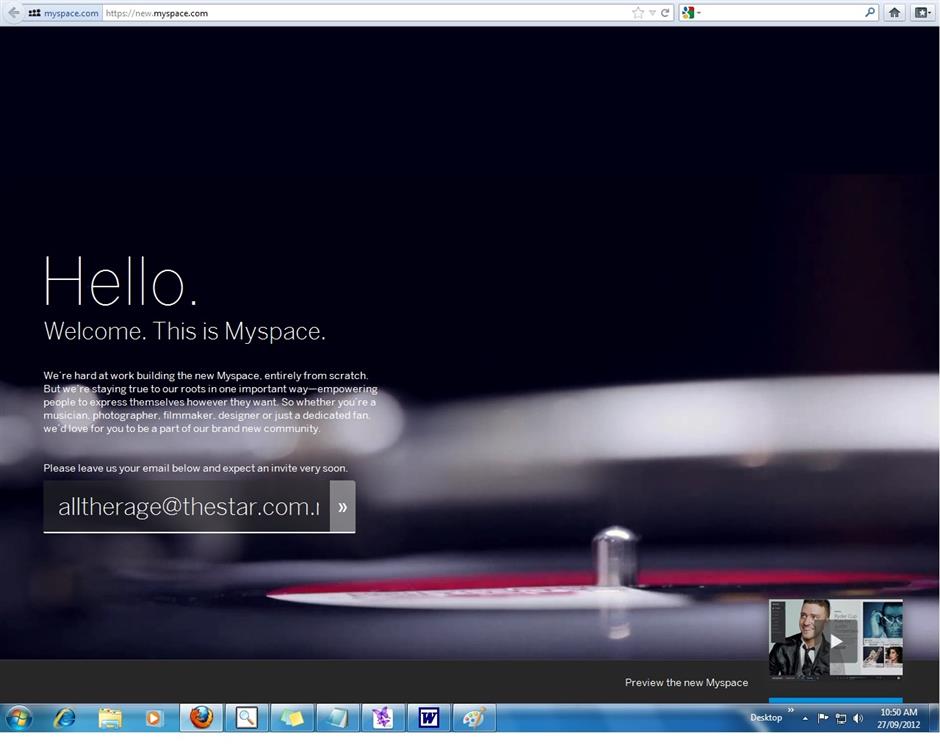Open Windows Explorer folder in the taskbar
This screenshot has height=752, width=940.
pyautogui.click(x=109, y=718)
